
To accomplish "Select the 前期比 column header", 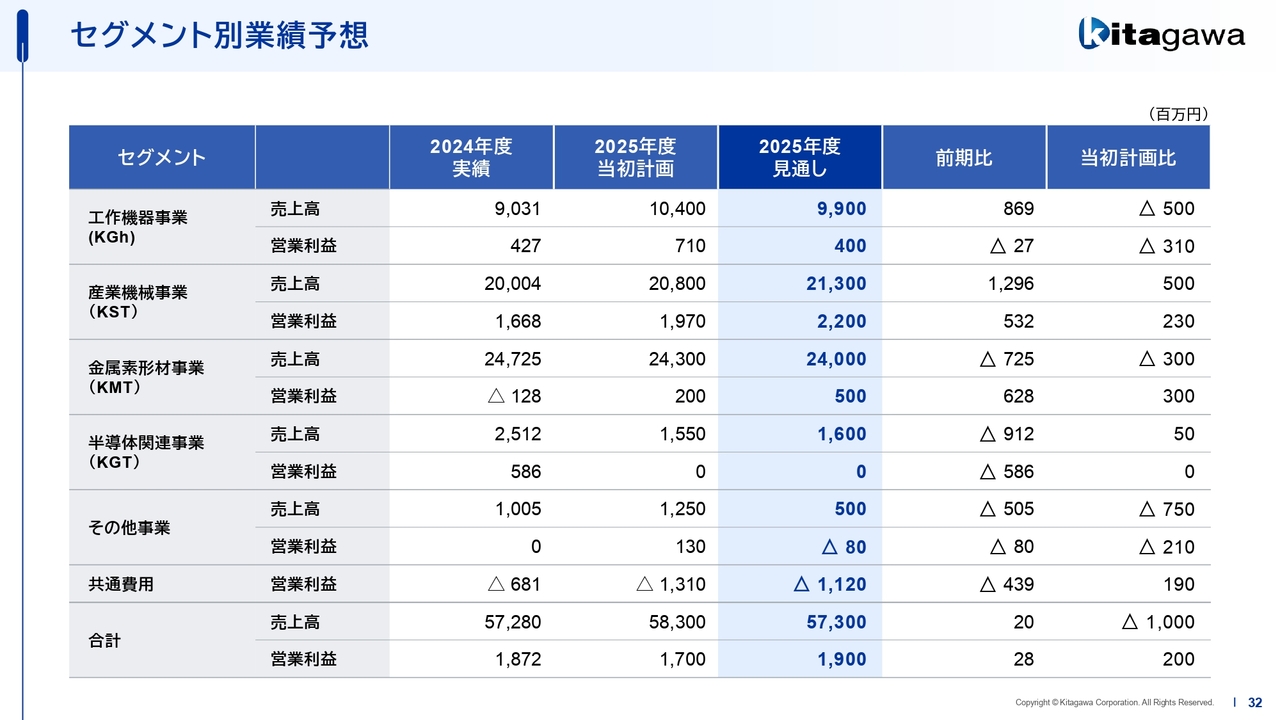I will 964,158.
